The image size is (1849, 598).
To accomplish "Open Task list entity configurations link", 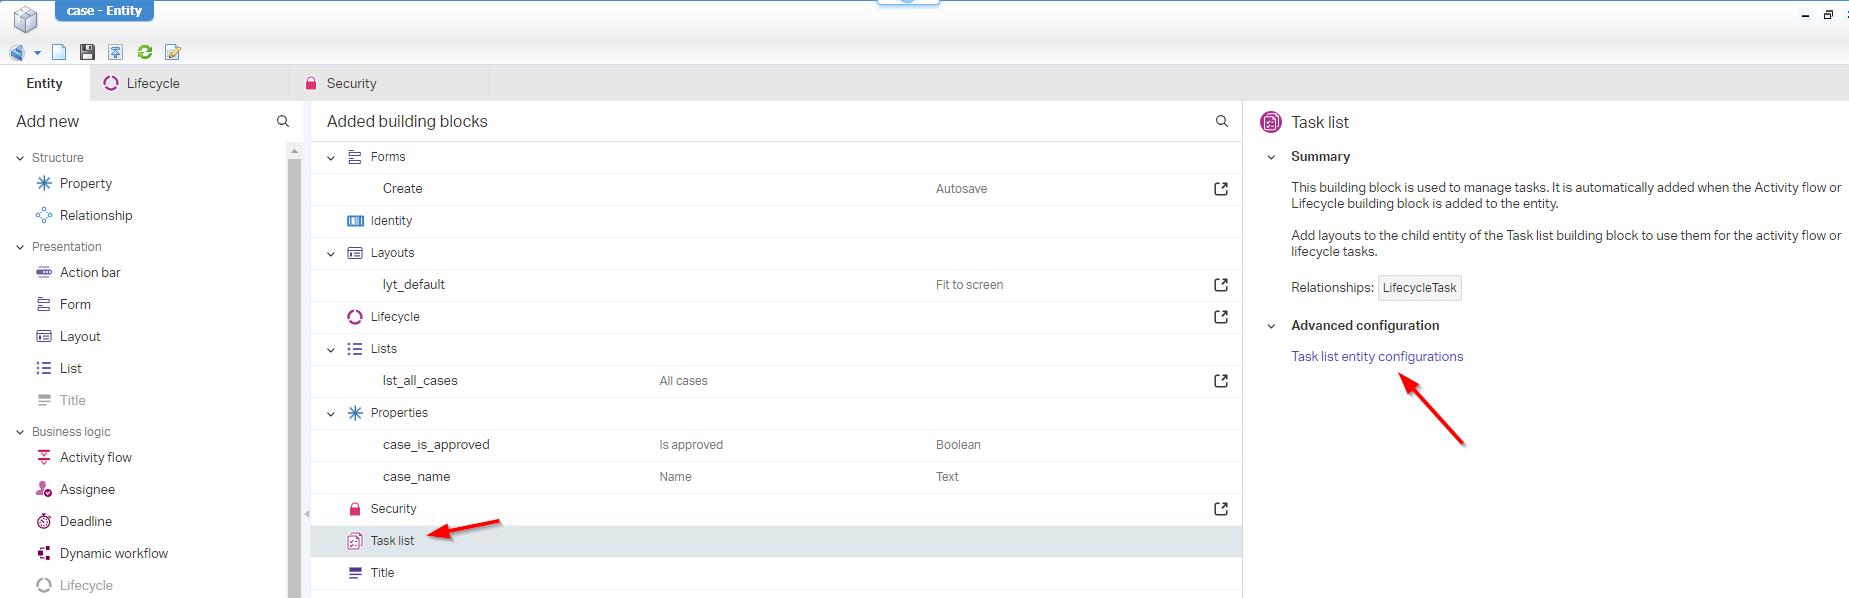I will (1376, 357).
